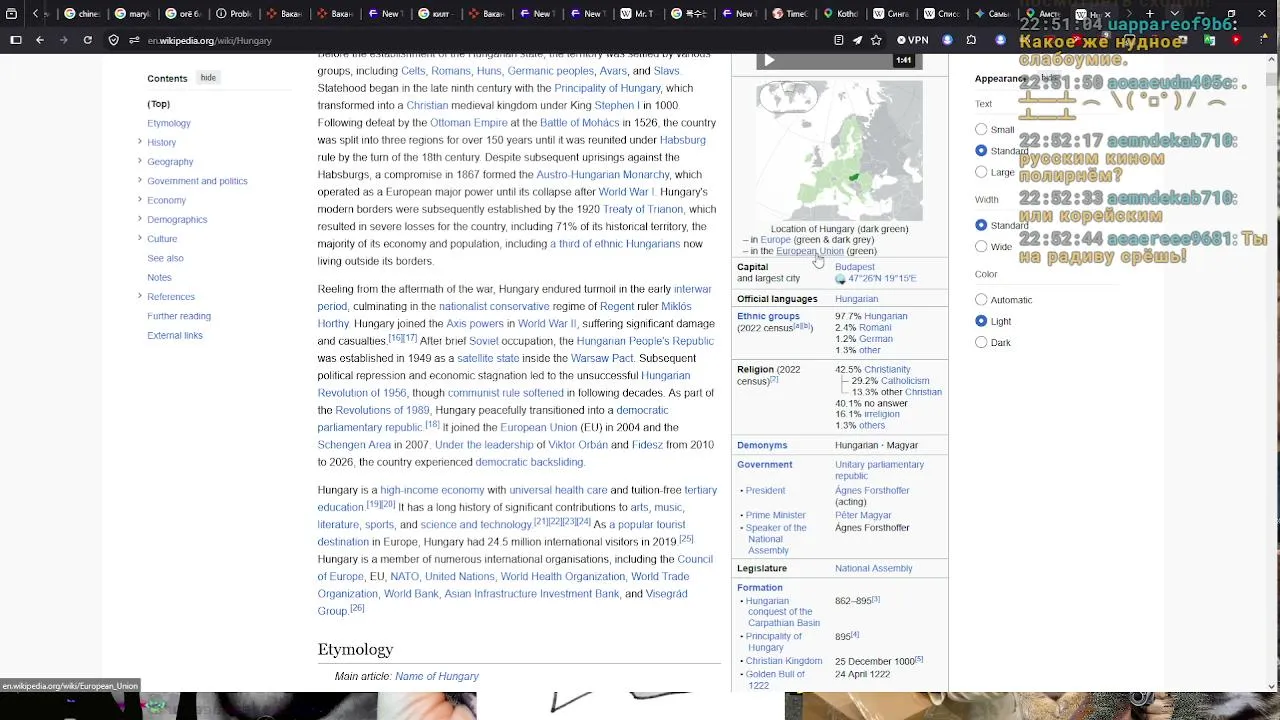Click the See also contents entry
The image size is (1280, 720).
coord(165,258)
